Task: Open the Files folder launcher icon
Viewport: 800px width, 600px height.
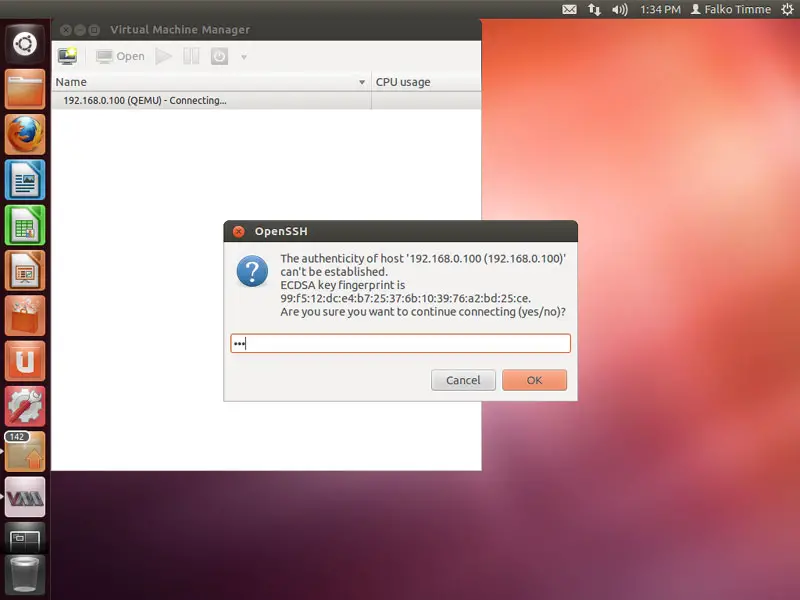Action: (24, 89)
